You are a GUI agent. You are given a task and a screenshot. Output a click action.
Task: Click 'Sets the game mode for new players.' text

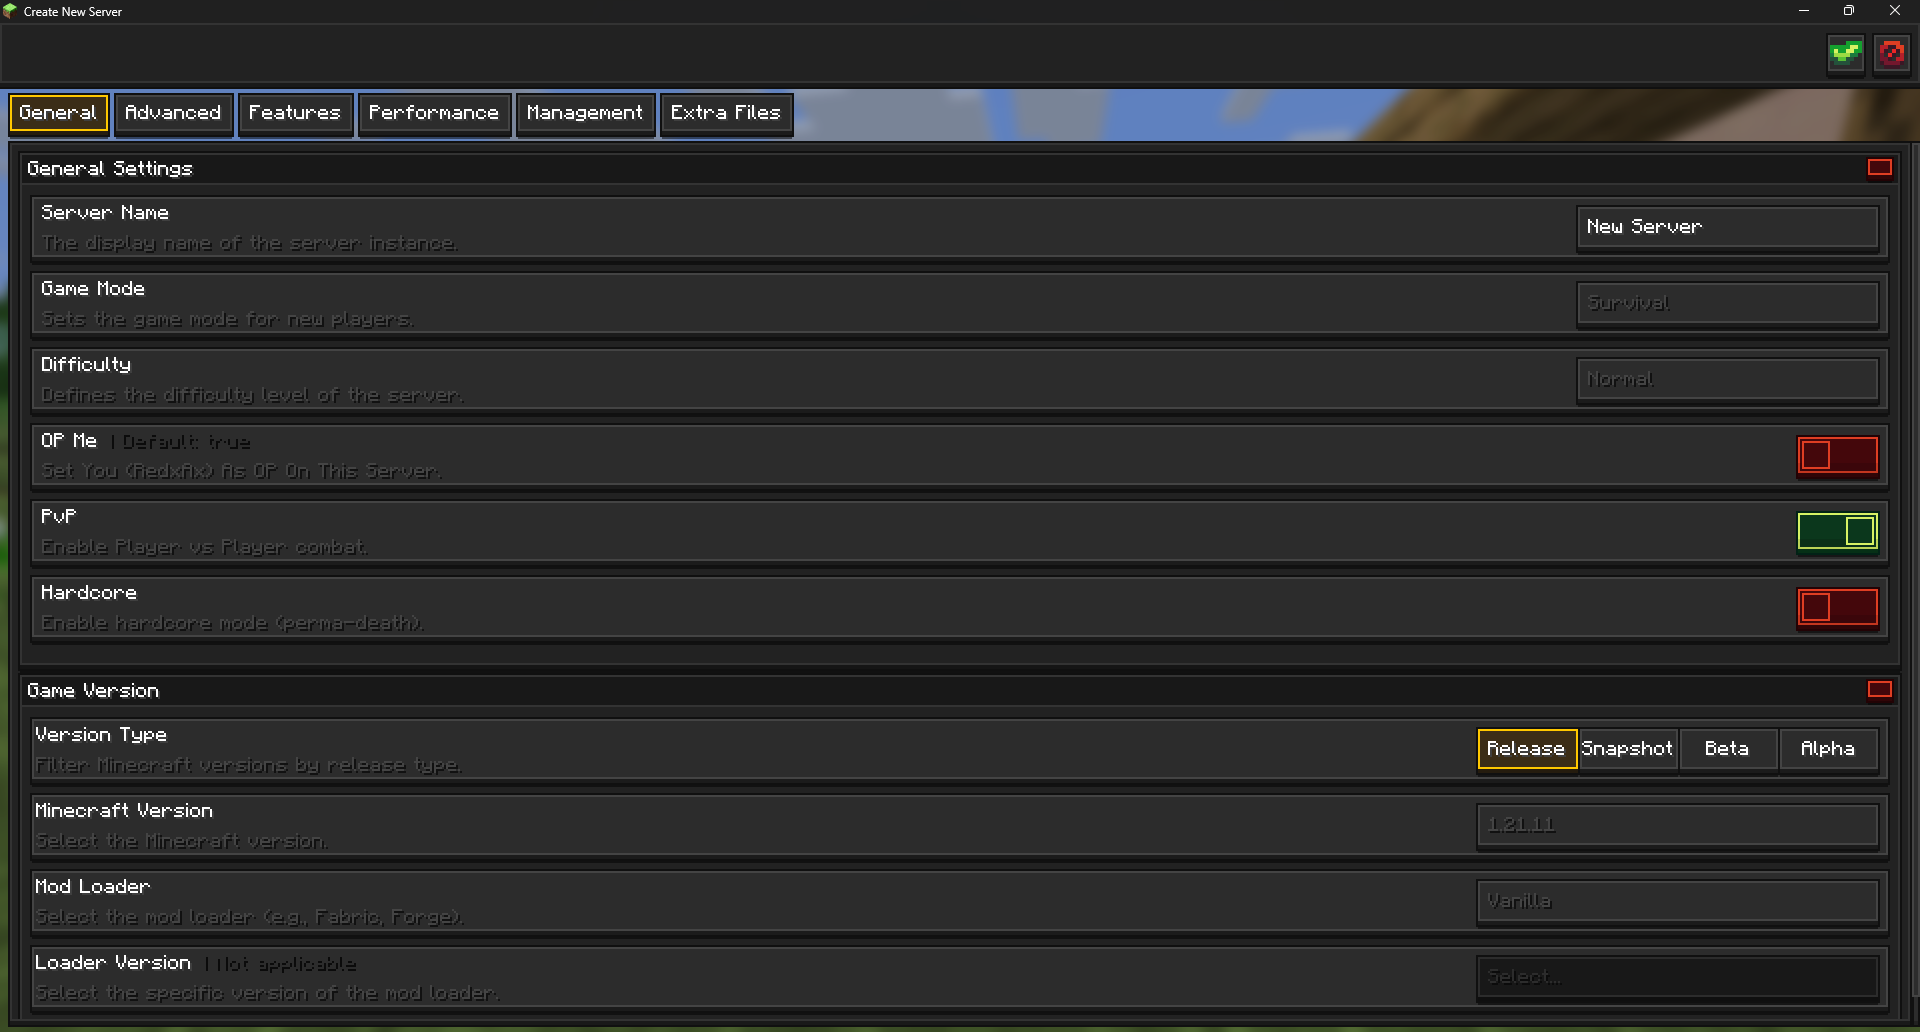227,320
